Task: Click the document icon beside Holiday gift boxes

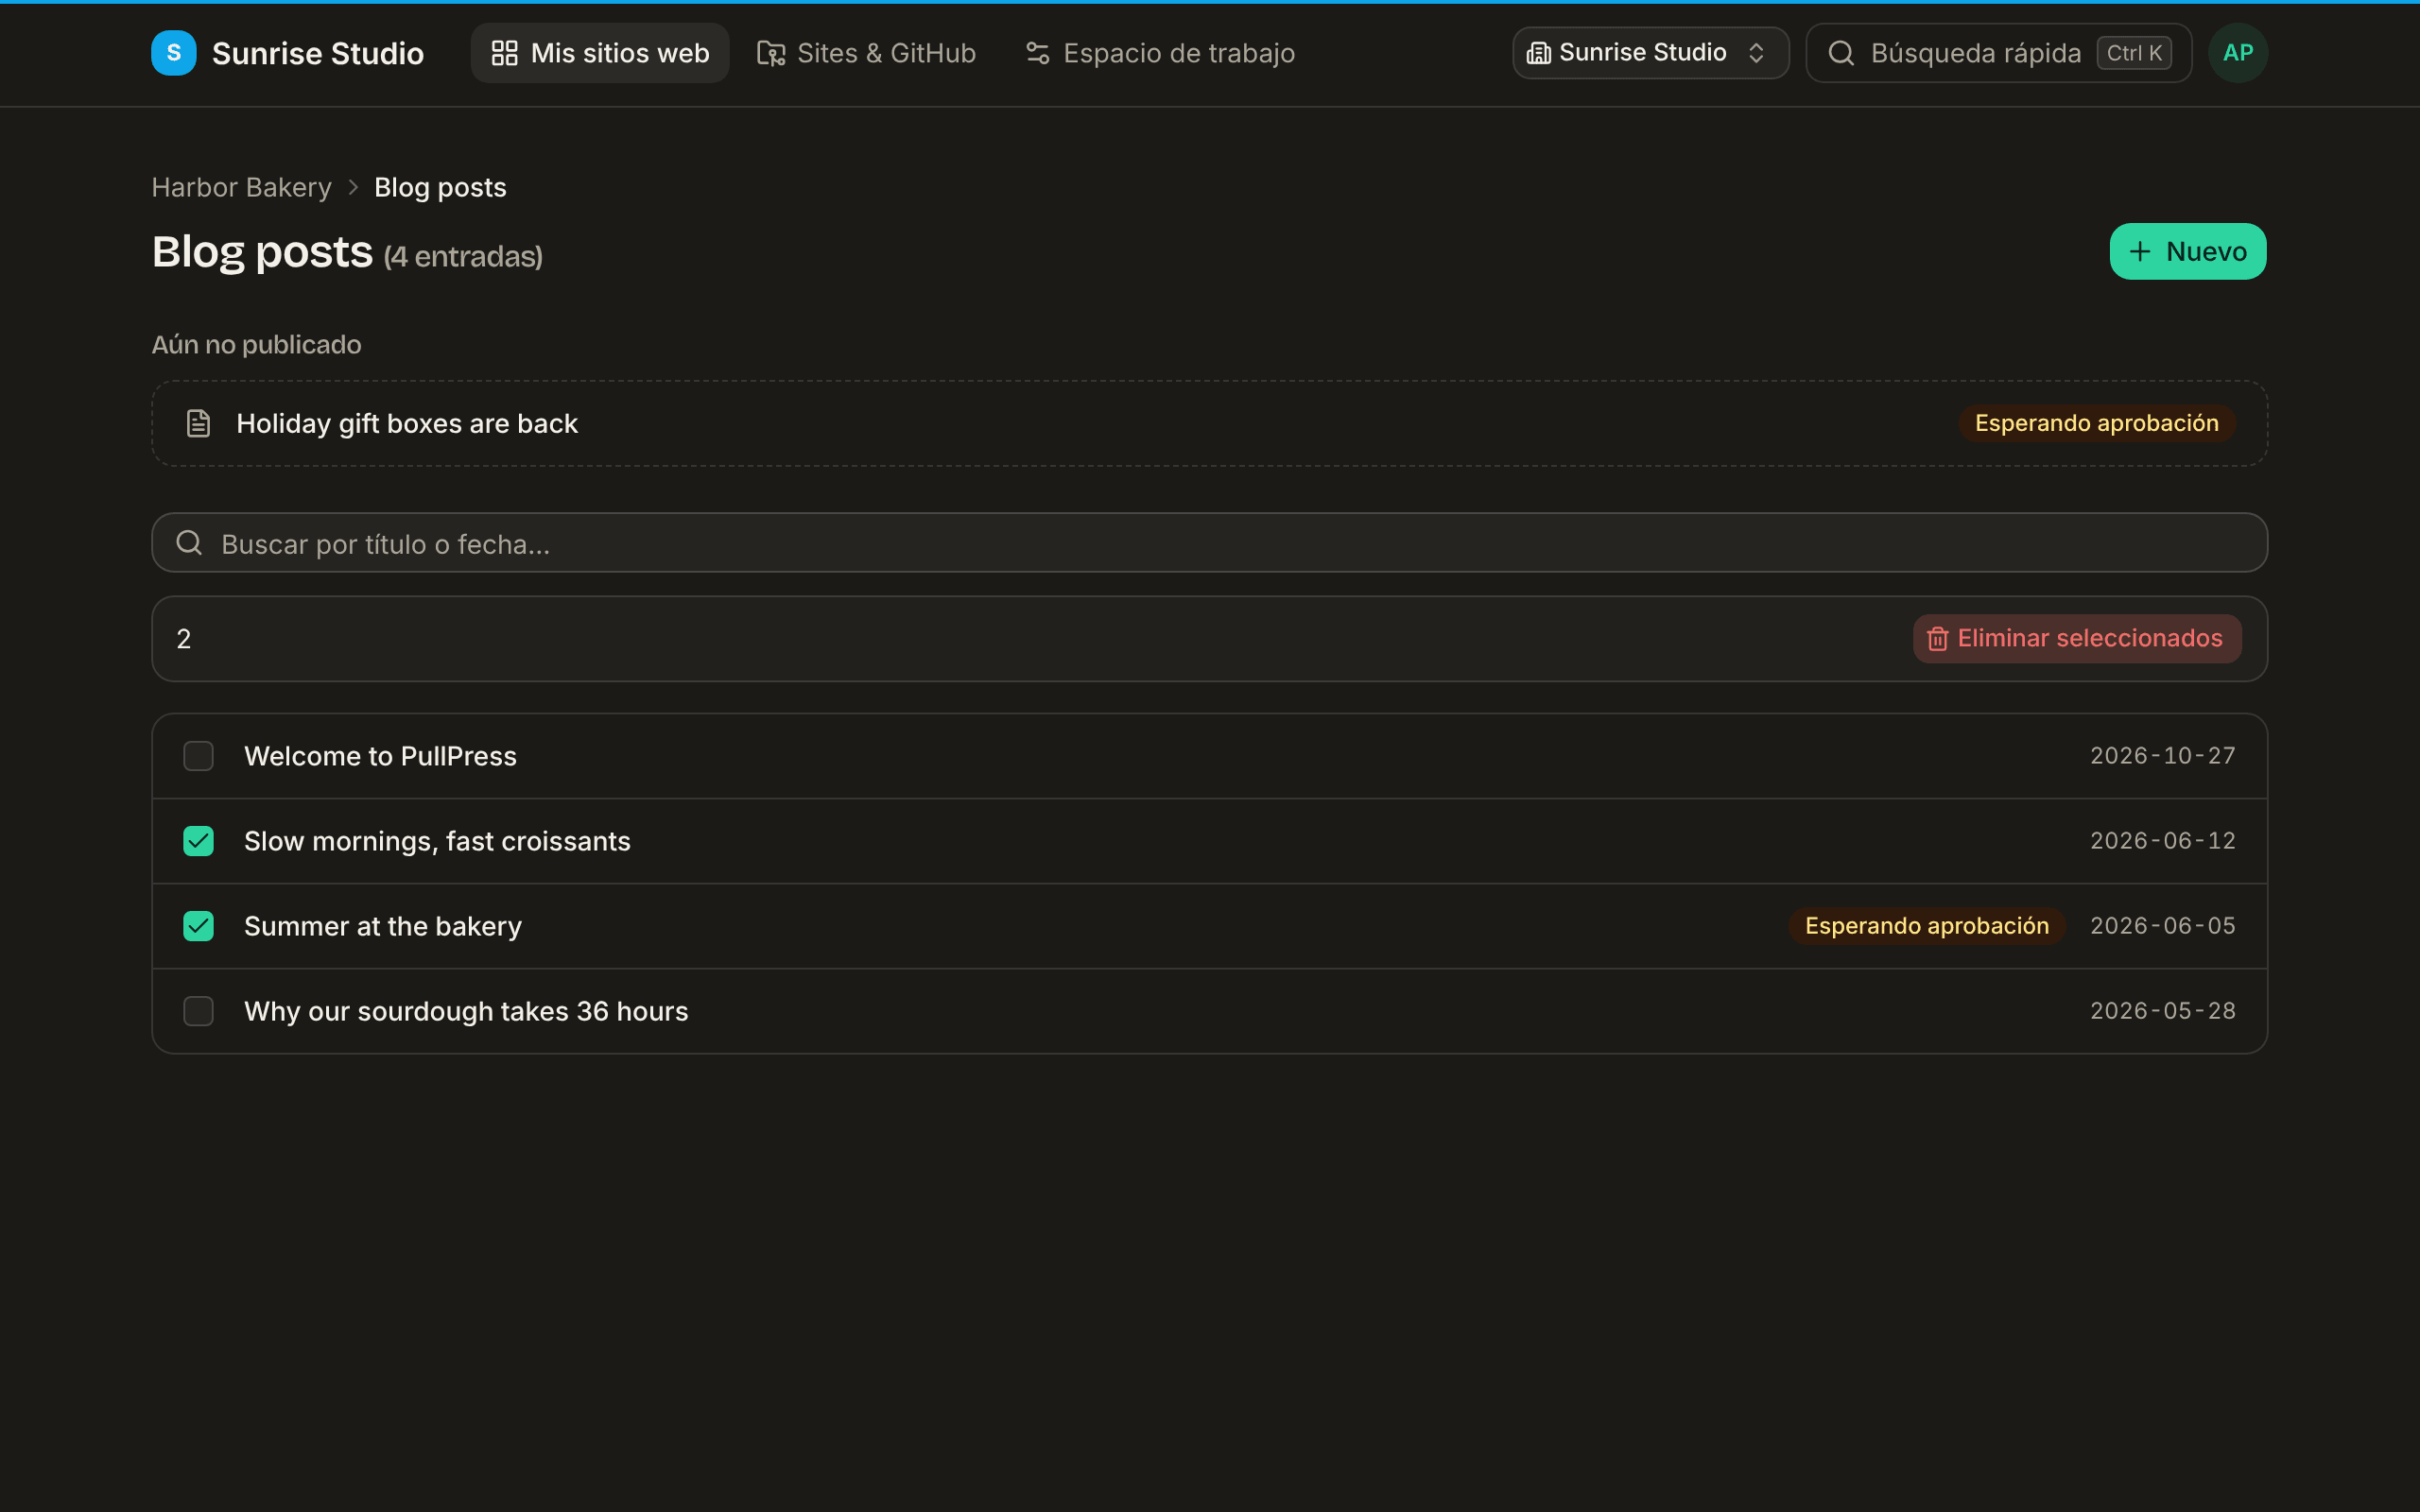Action: [x=198, y=423]
